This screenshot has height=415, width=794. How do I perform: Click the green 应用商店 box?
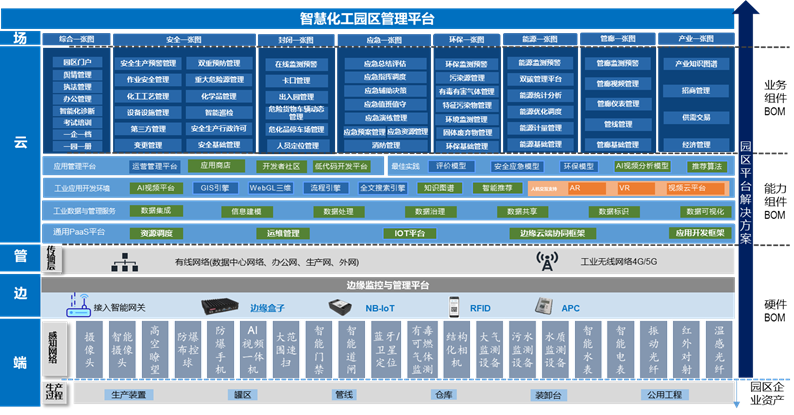tap(215, 167)
